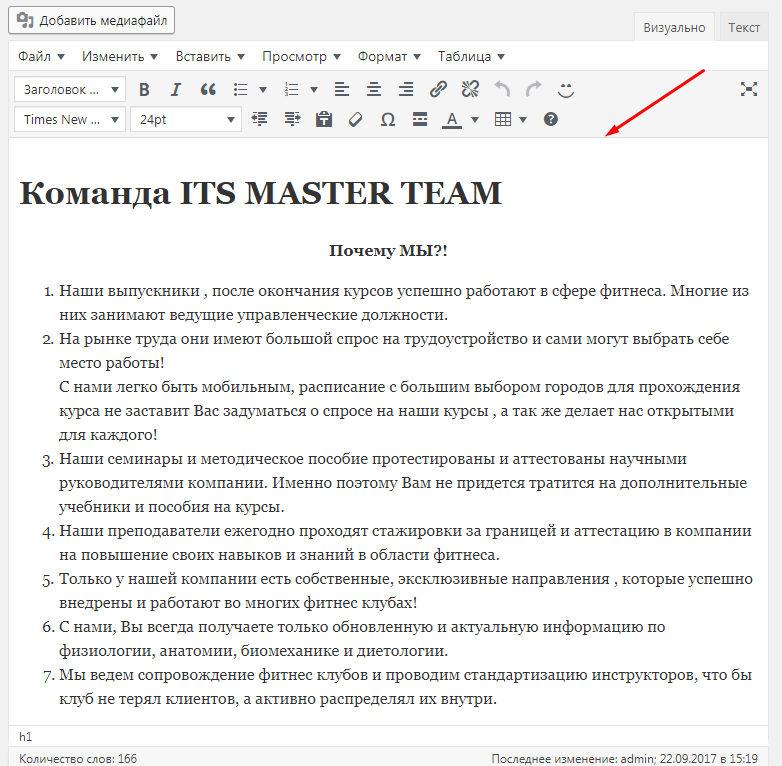This screenshot has width=782, height=766.
Task: Decrease indent of text
Action: 259,119
